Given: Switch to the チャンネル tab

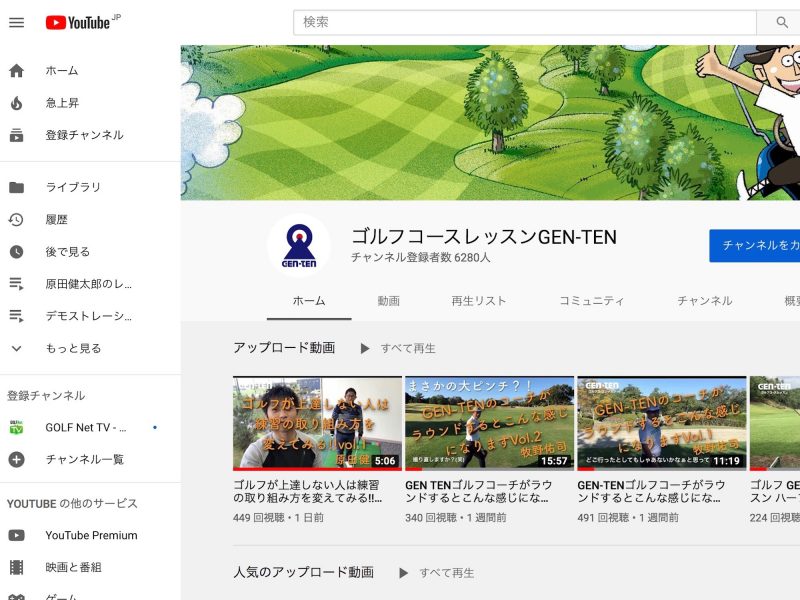Looking at the screenshot, I should 704,301.
